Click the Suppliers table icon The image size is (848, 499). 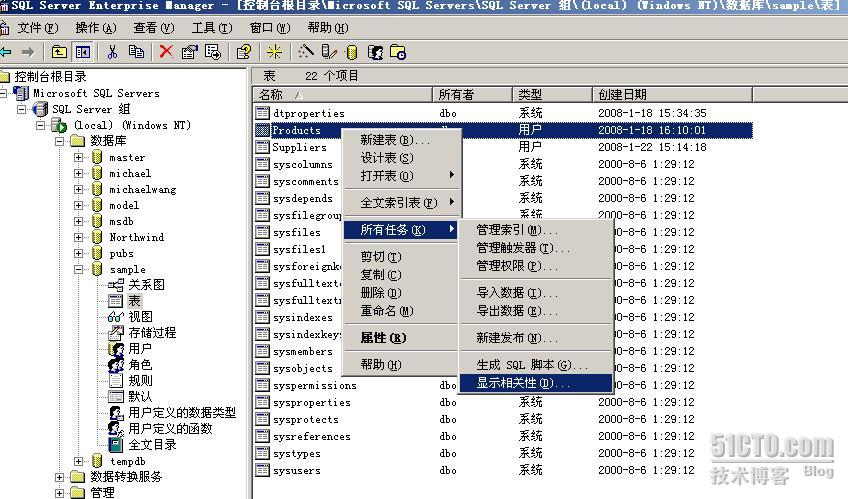(x=262, y=147)
